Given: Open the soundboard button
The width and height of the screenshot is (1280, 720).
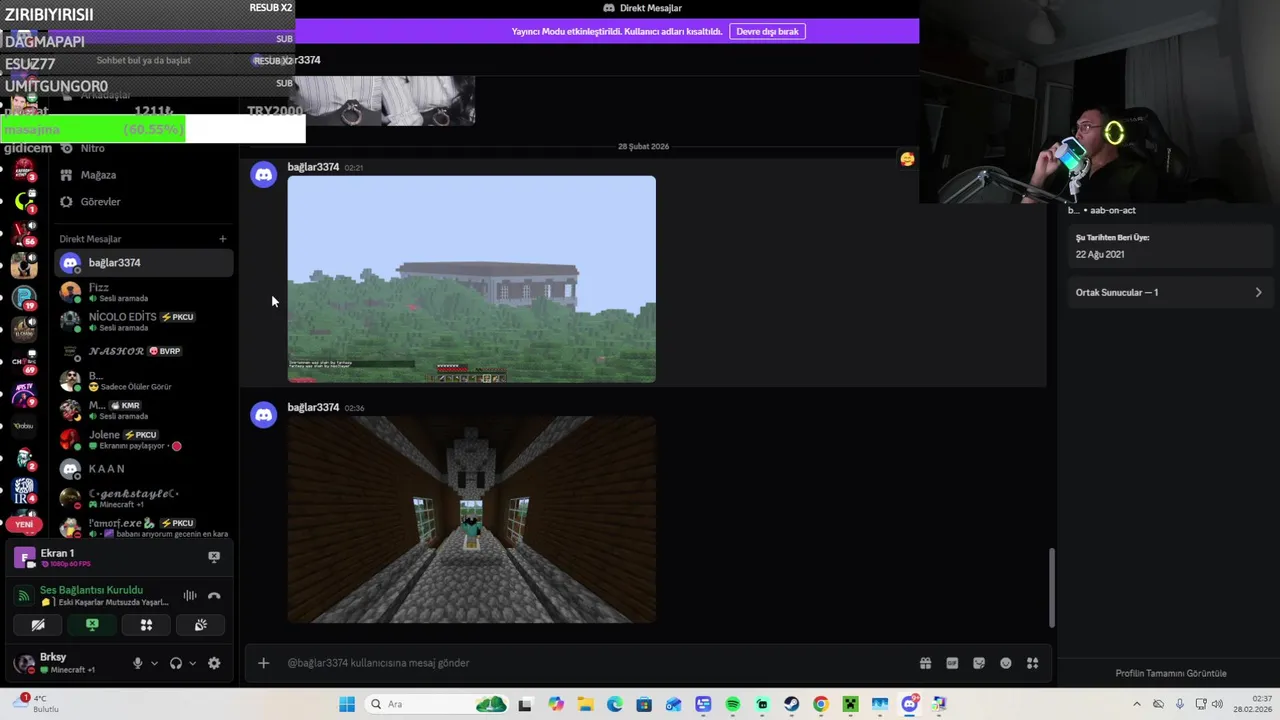Looking at the screenshot, I should point(200,625).
